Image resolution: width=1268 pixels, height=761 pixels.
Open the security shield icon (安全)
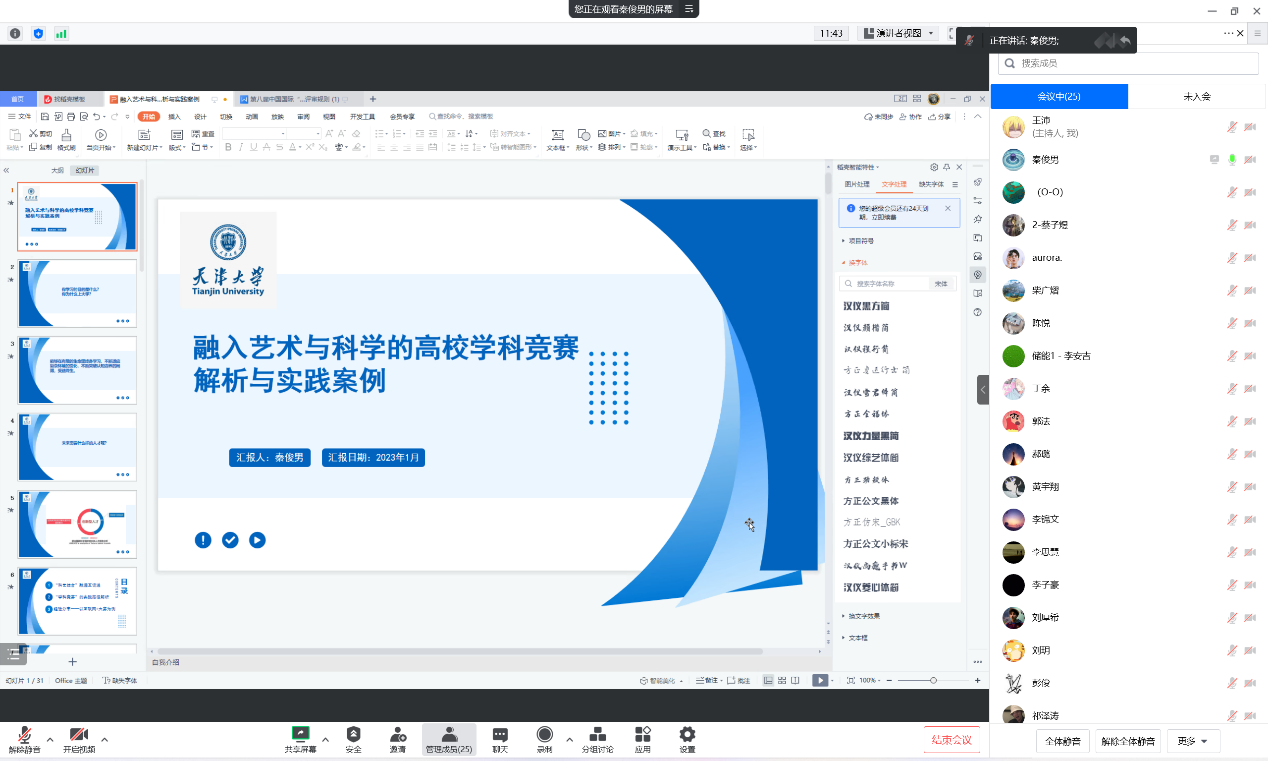pos(353,738)
